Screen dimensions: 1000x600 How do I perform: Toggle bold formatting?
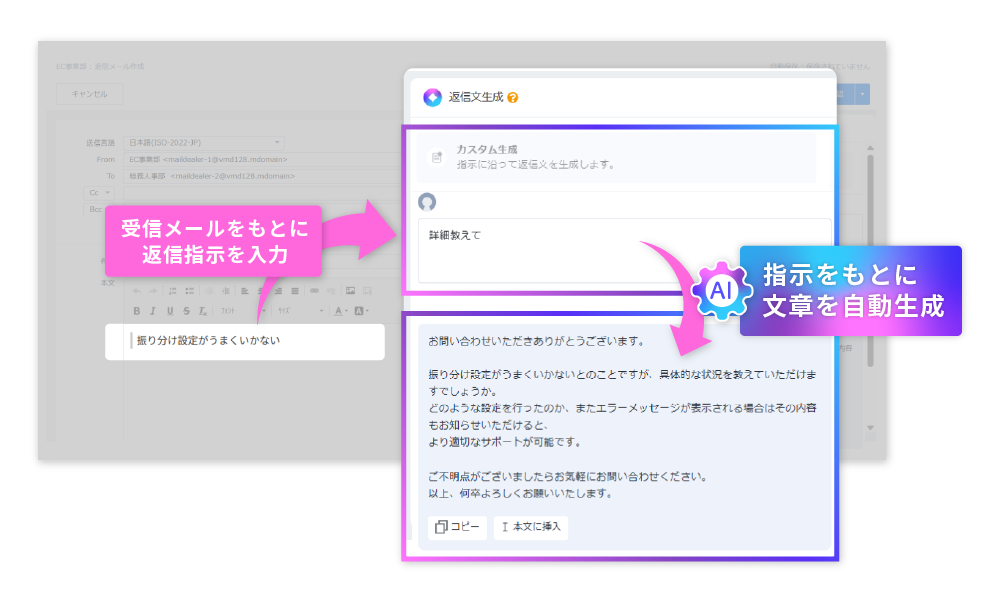click(x=137, y=310)
